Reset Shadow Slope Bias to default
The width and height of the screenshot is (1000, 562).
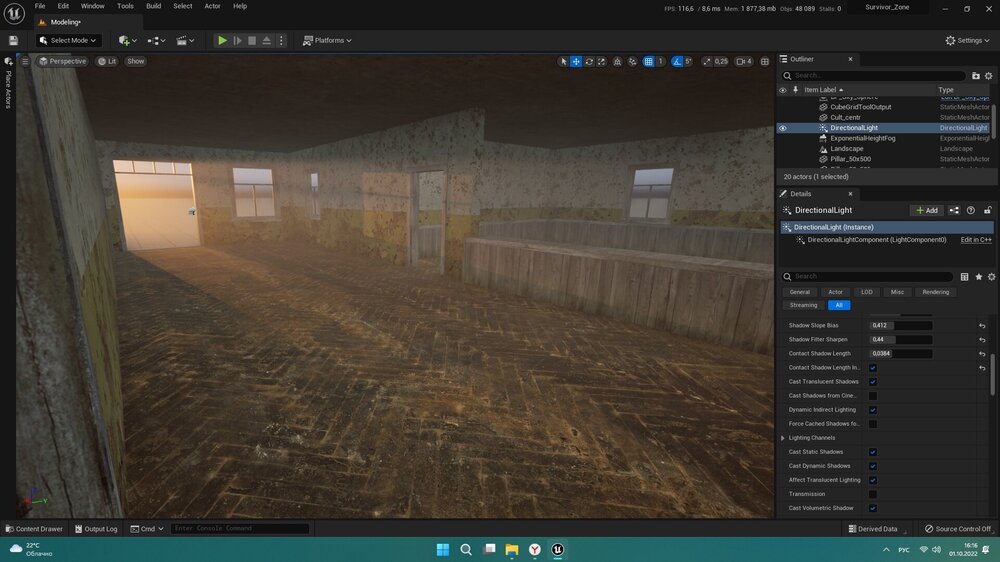coord(981,326)
